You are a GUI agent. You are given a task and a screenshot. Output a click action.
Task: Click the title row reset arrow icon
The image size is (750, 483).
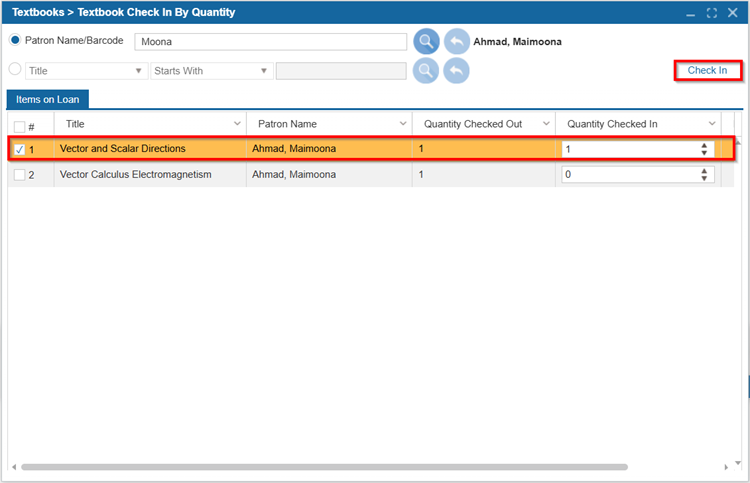point(456,71)
